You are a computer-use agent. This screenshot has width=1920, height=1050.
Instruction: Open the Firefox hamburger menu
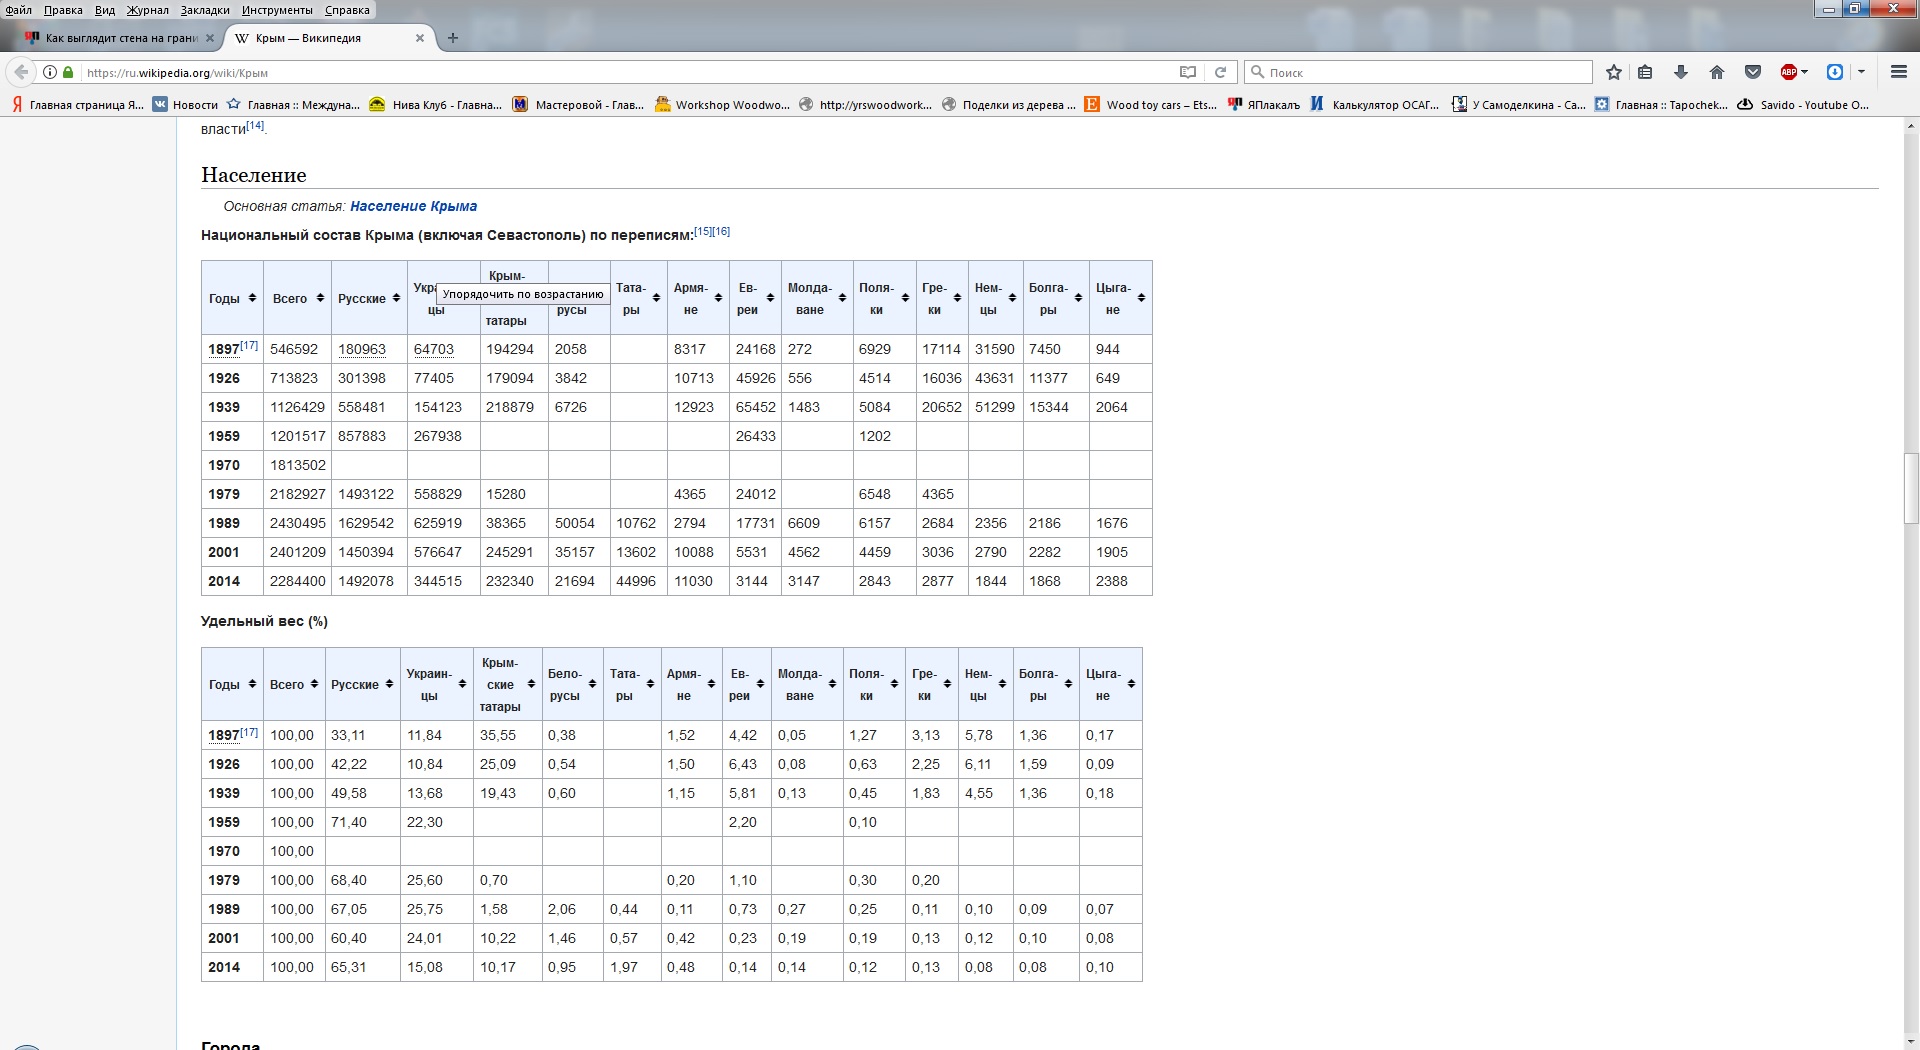[x=1898, y=72]
